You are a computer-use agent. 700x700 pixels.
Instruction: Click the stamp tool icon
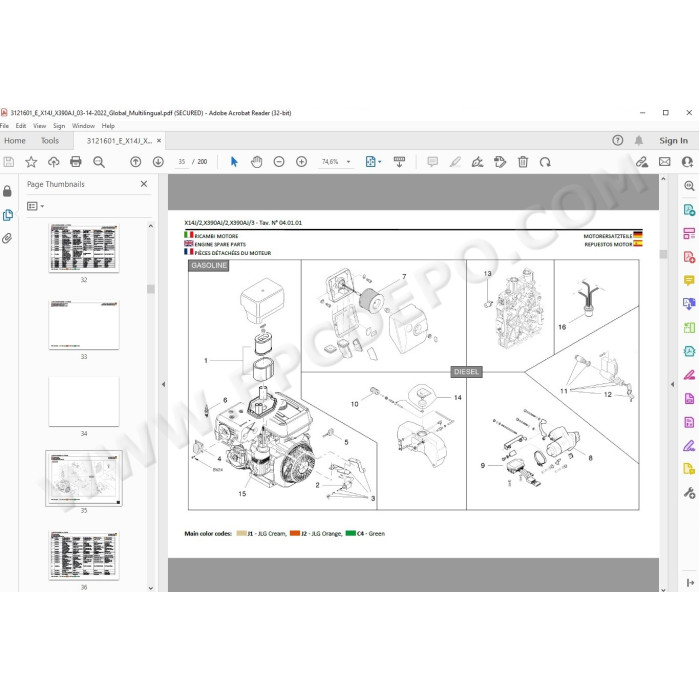[x=500, y=162]
